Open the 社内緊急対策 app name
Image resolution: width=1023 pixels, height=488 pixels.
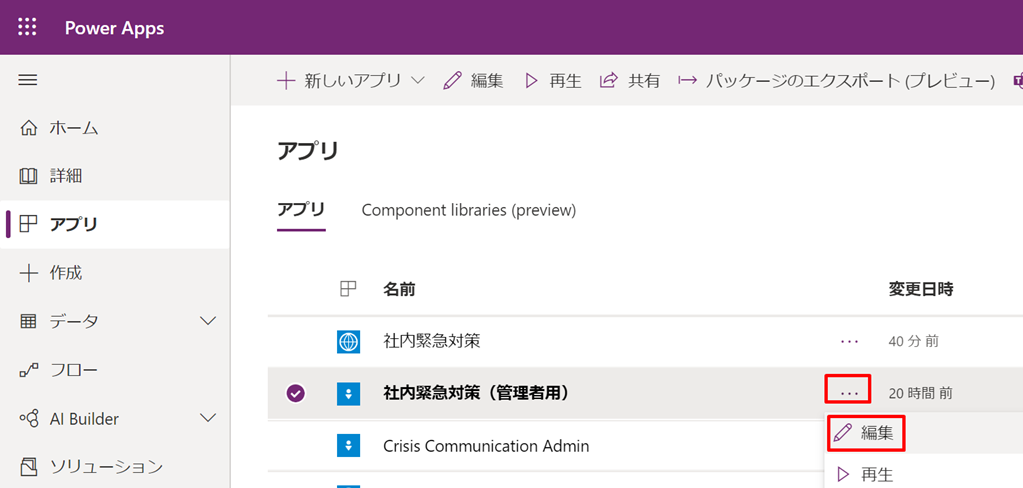[432, 341]
